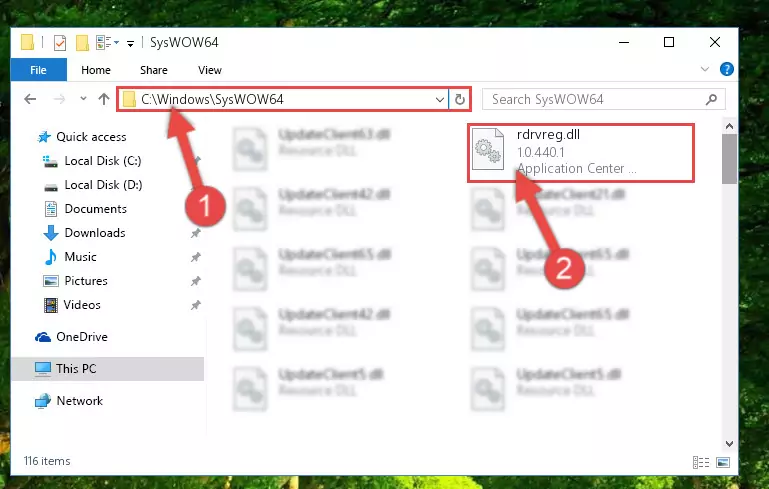Click the search magnifier icon
This screenshot has height=489, width=769.
[x=711, y=100]
